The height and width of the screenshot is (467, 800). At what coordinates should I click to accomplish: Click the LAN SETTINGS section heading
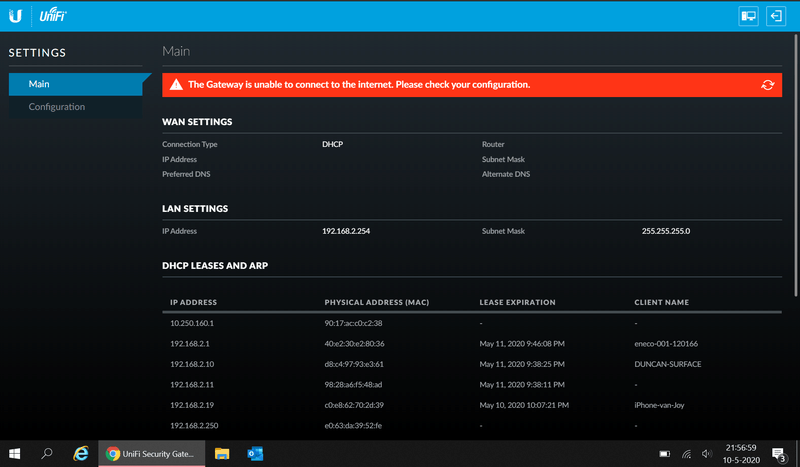[x=195, y=208]
